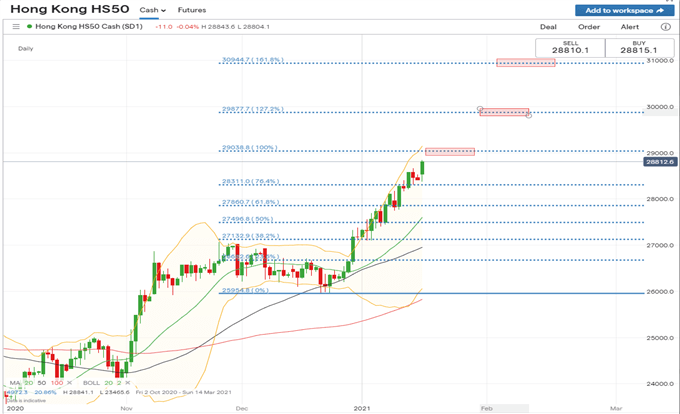Select the MA indicator label

click(15, 383)
